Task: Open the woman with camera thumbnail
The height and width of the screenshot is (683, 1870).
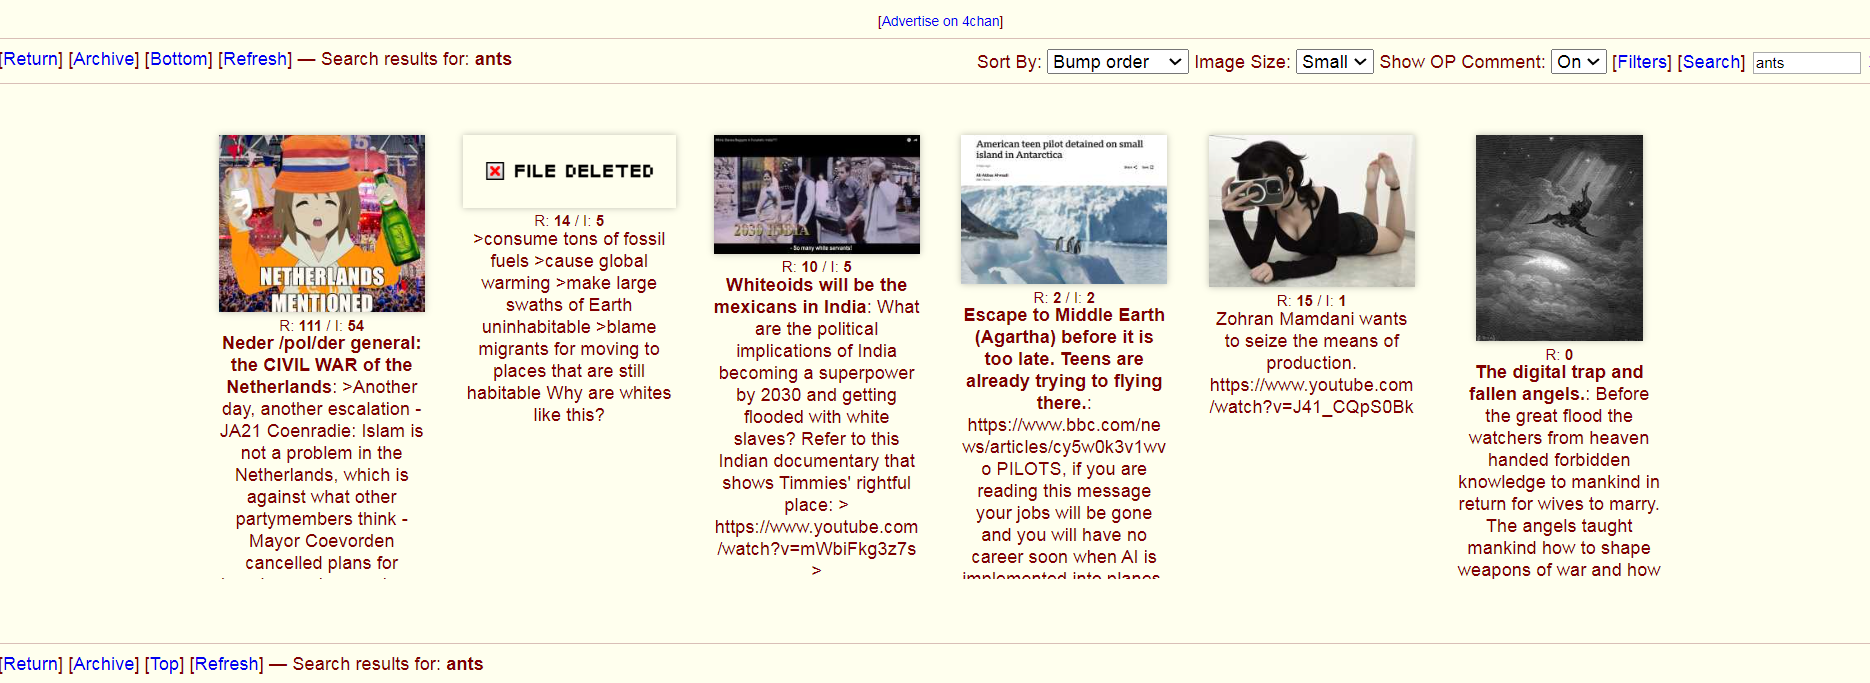Action: 1312,211
